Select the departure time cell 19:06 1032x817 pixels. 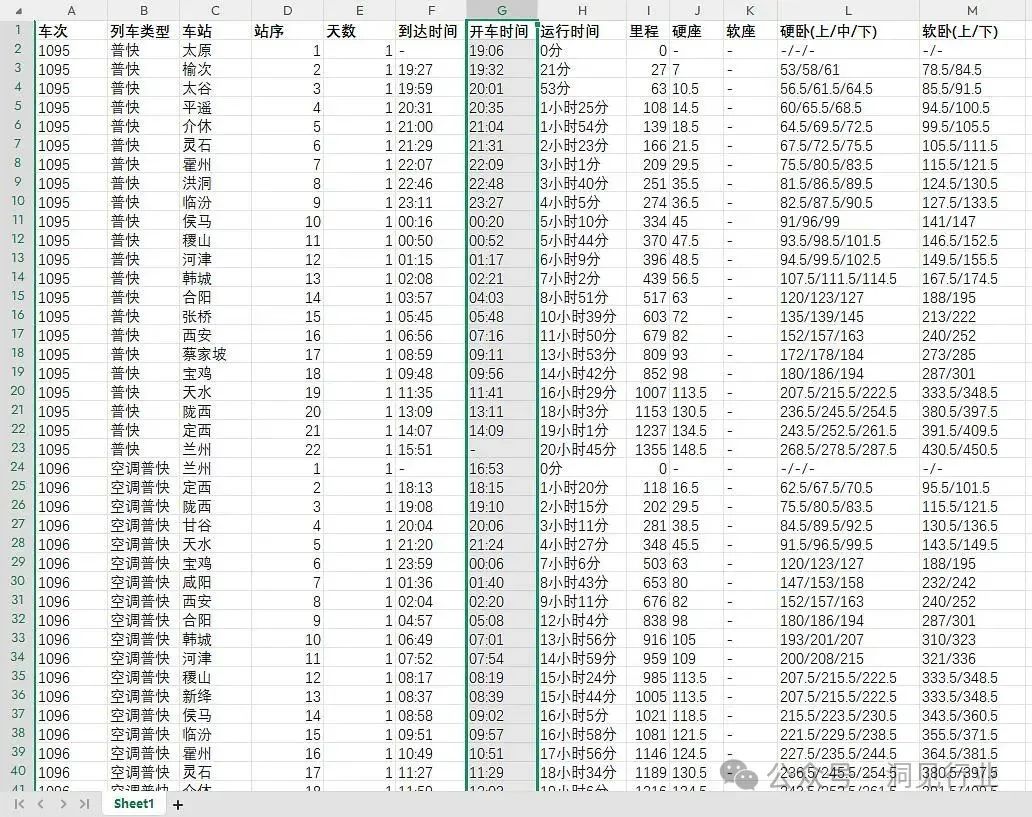click(x=502, y=51)
